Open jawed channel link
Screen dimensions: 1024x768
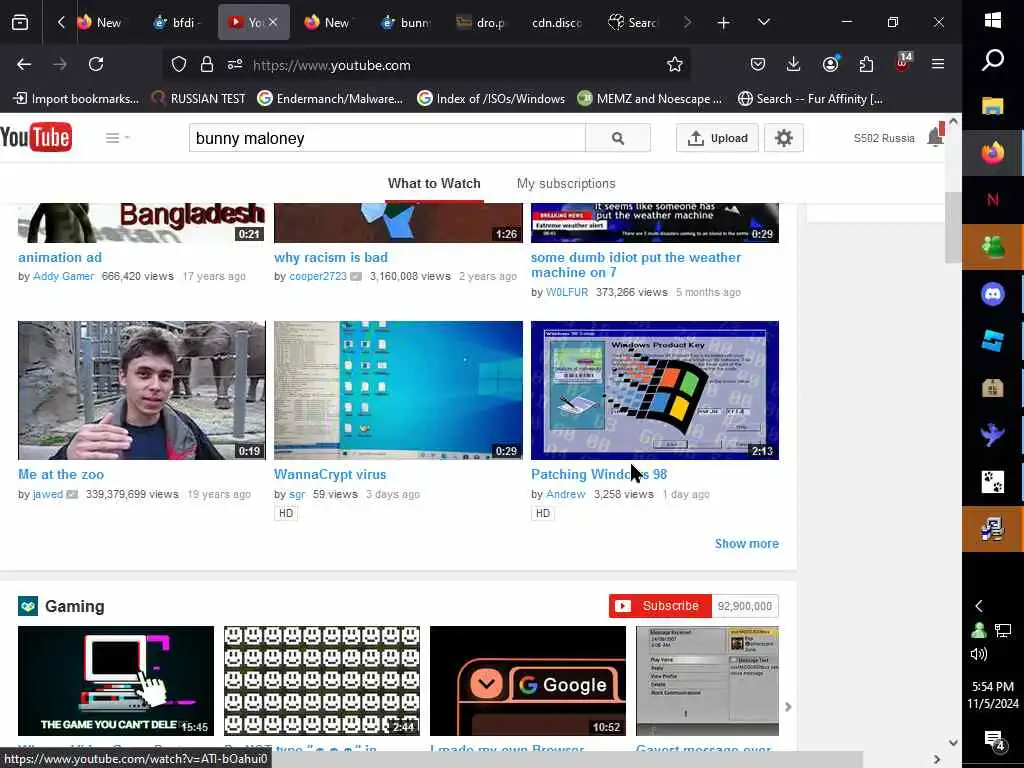pos(48,494)
